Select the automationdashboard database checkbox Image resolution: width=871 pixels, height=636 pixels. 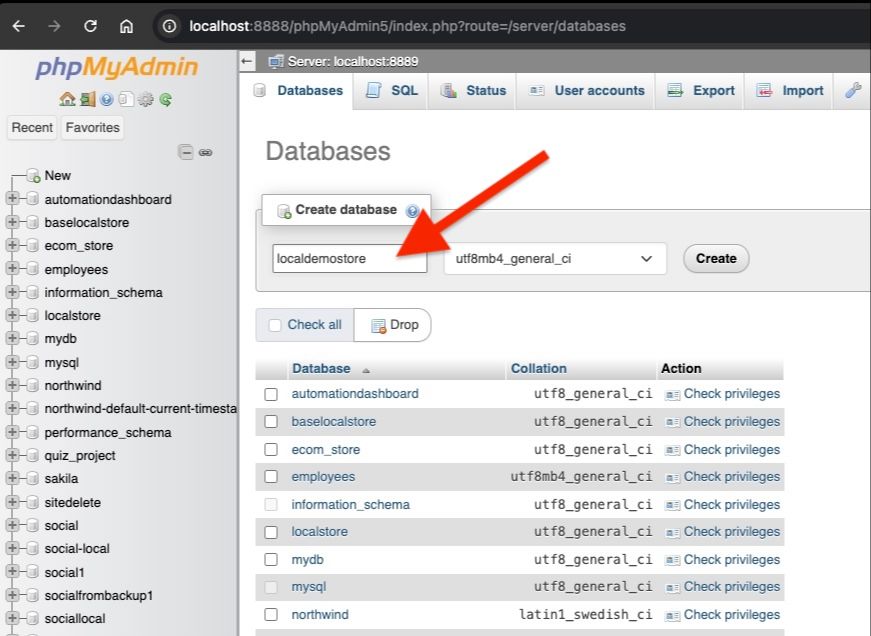(271, 394)
